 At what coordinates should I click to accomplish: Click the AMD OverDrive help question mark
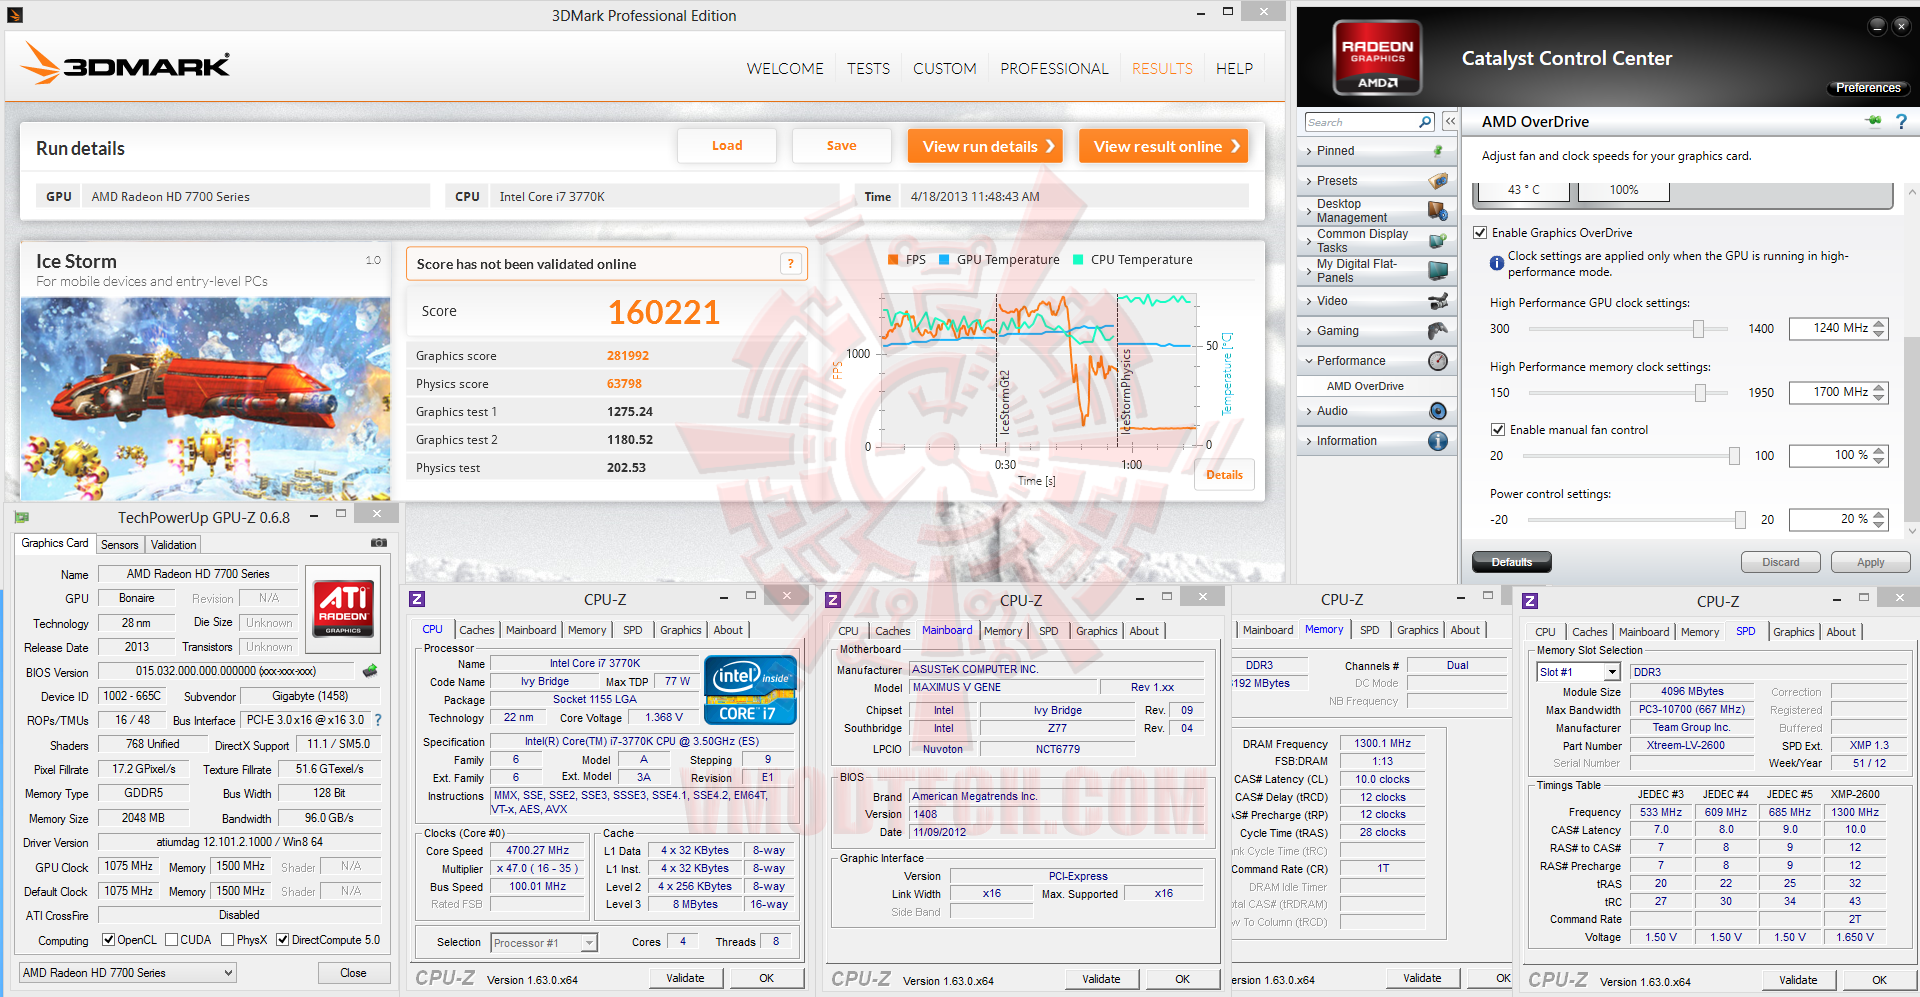click(x=1901, y=122)
